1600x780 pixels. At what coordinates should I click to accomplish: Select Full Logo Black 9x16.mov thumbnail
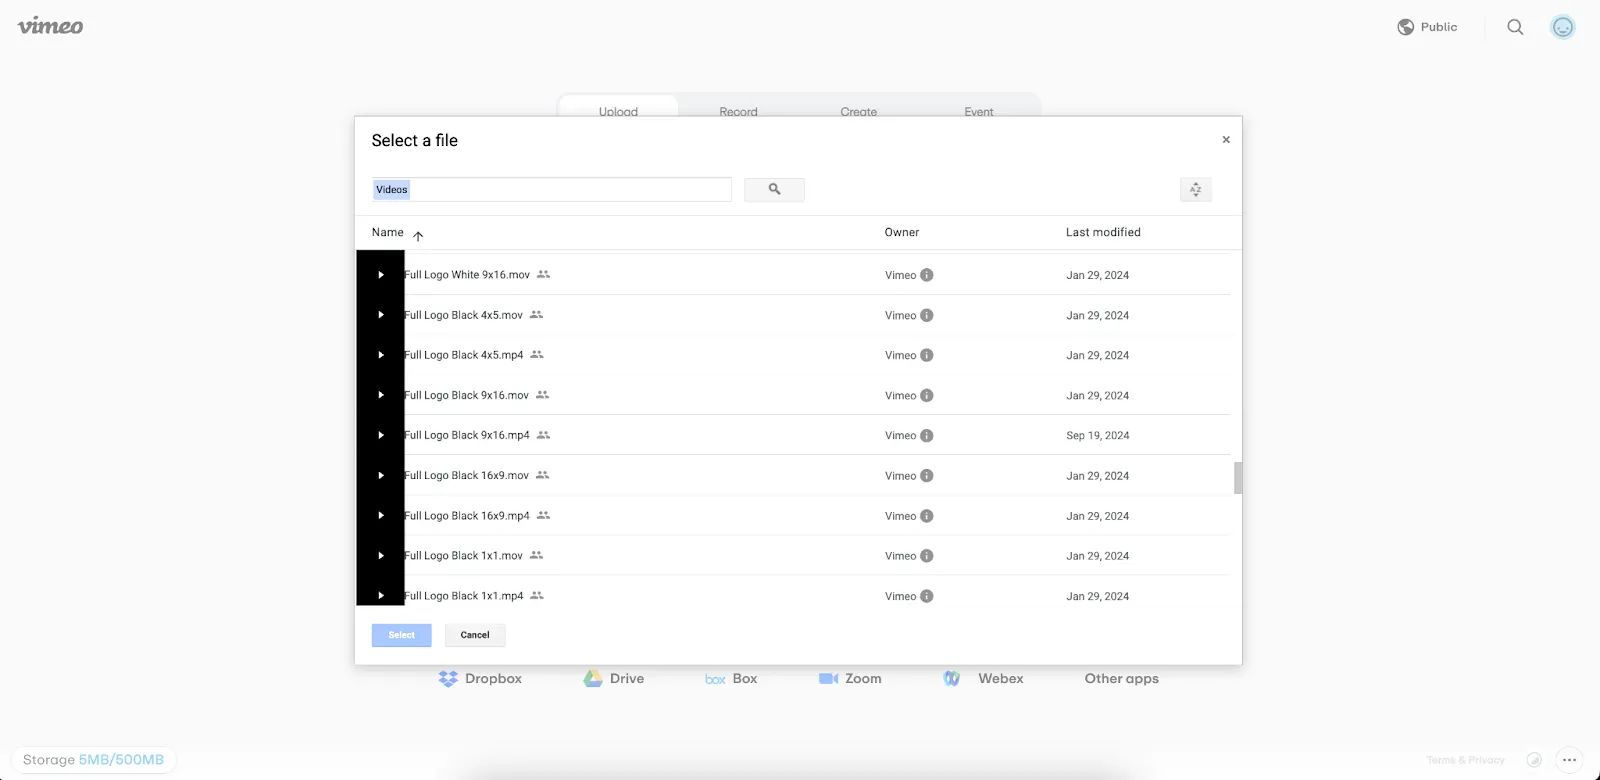(x=380, y=395)
